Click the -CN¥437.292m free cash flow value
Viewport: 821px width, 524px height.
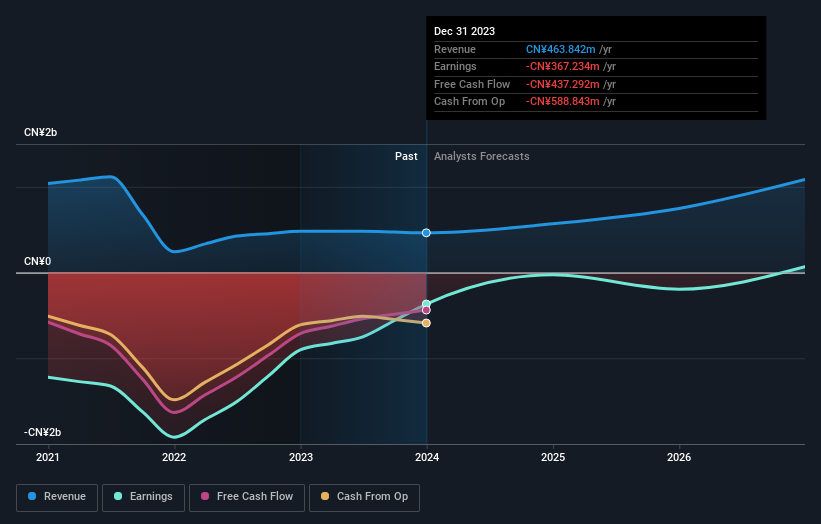(563, 84)
